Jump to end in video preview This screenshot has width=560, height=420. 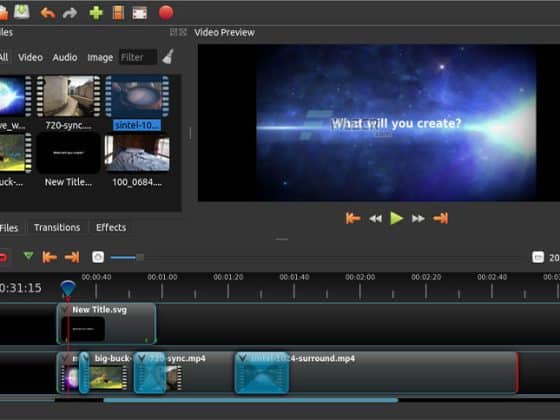coord(440,218)
